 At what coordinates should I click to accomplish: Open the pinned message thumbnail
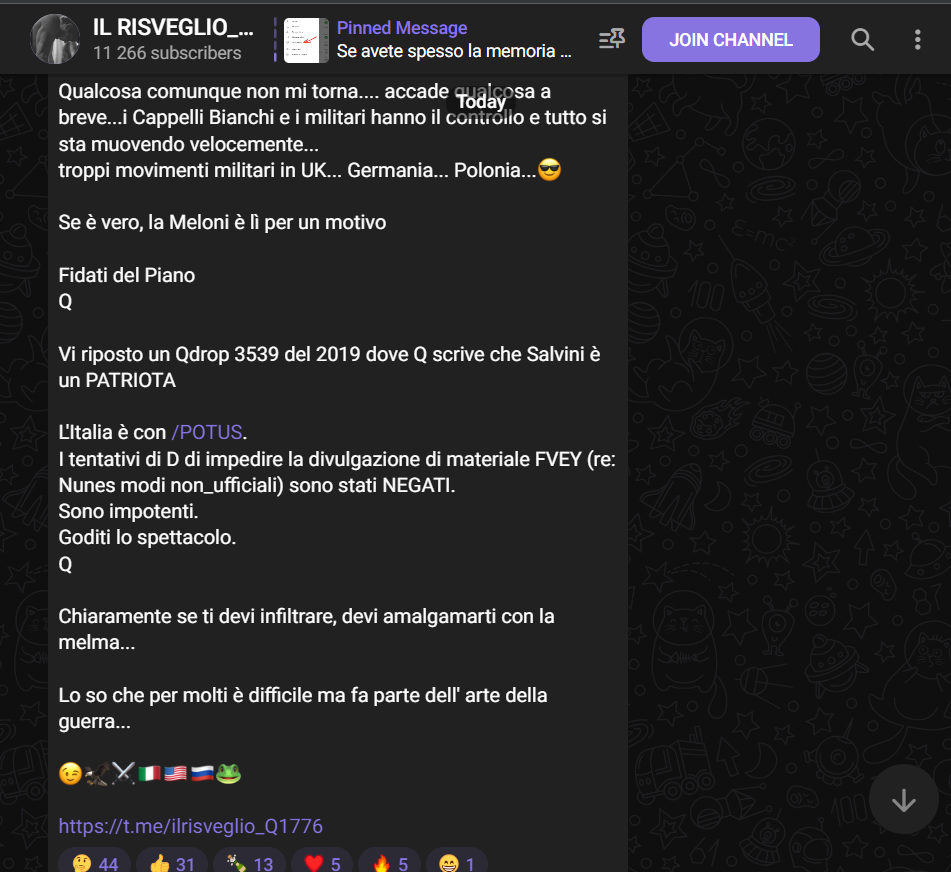coord(306,40)
